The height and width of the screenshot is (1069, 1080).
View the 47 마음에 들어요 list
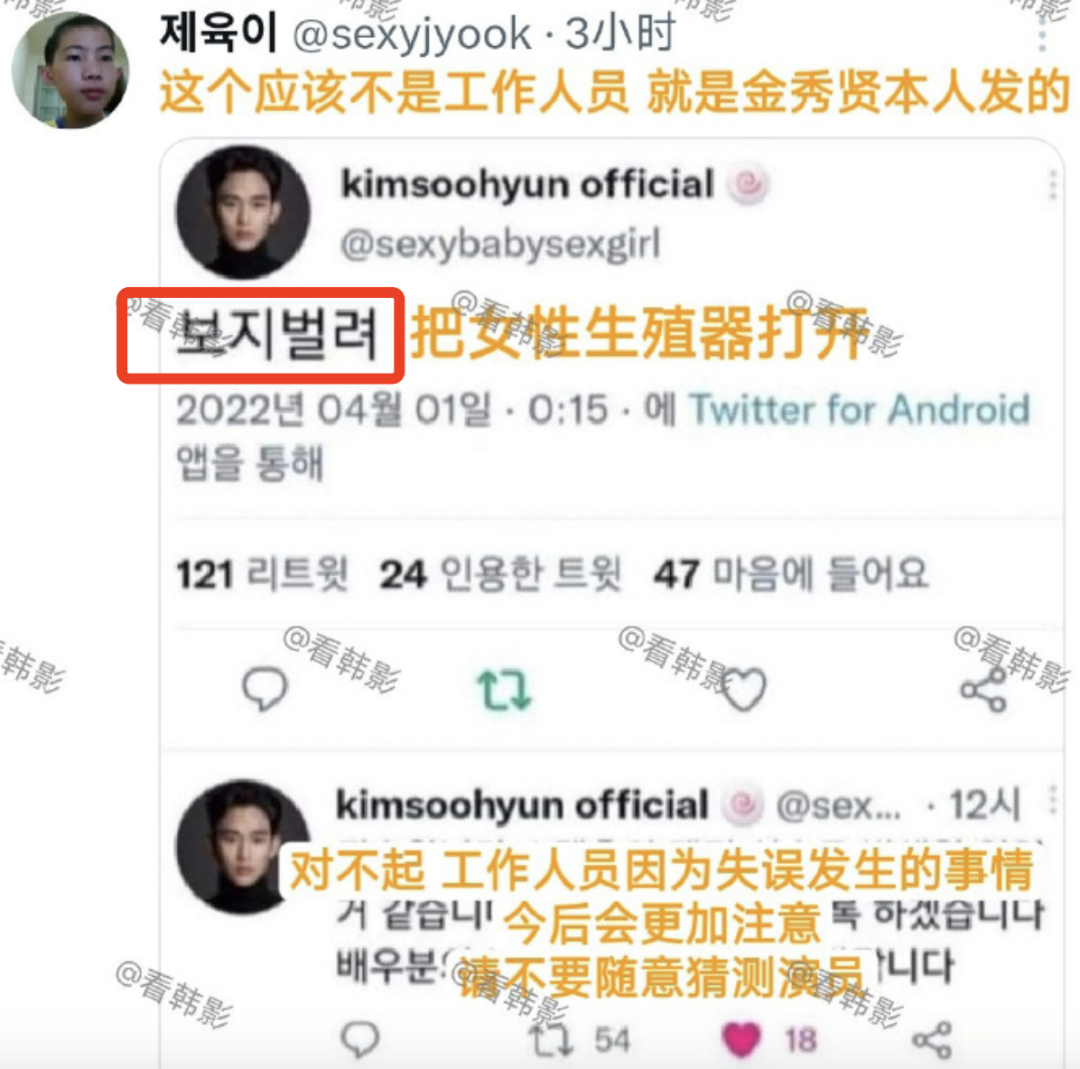791,573
